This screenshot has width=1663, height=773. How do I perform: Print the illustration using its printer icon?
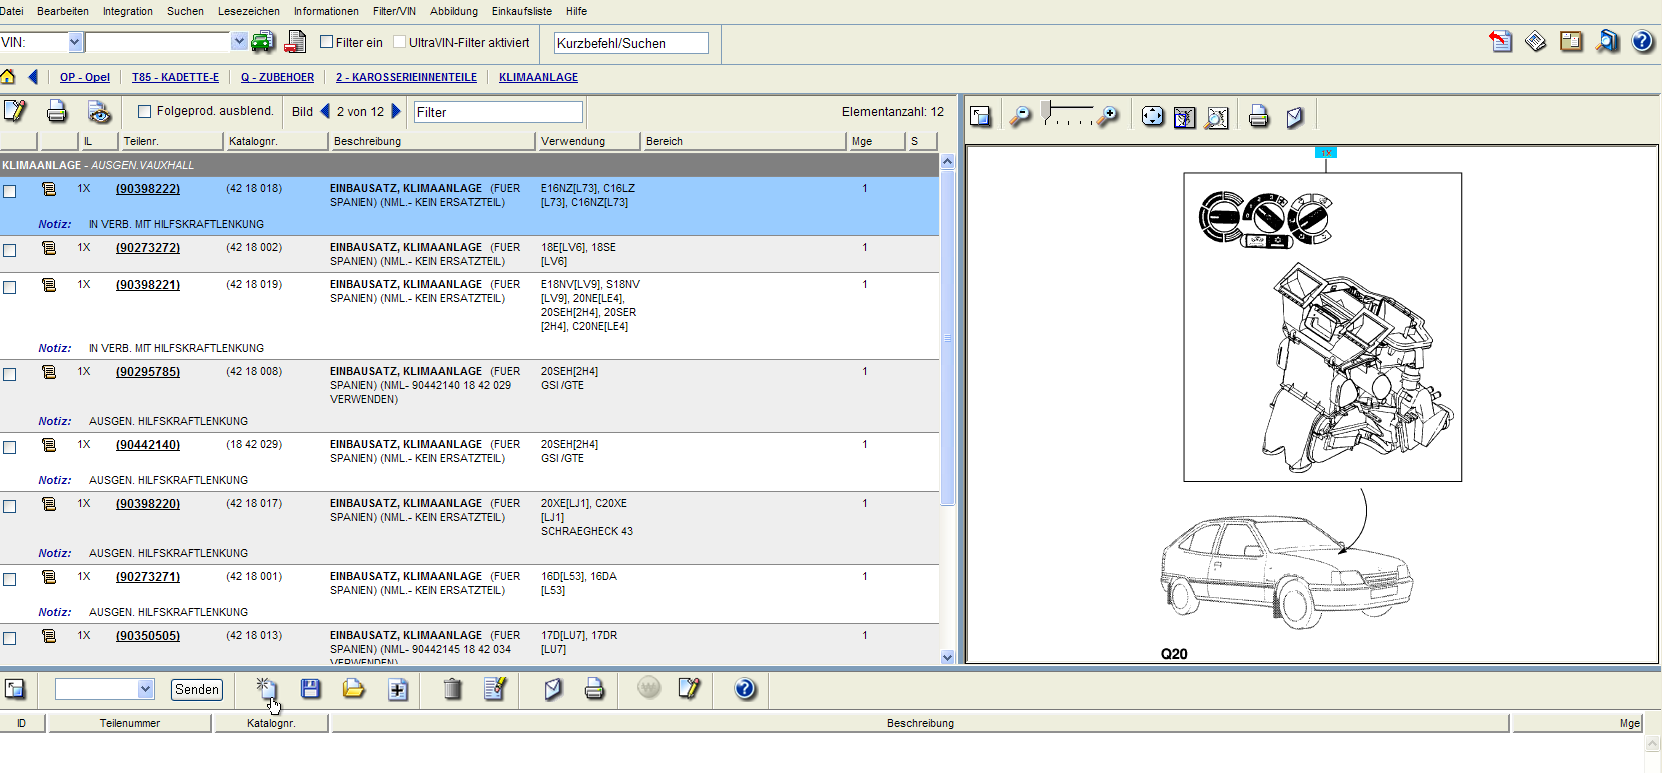(x=1259, y=117)
